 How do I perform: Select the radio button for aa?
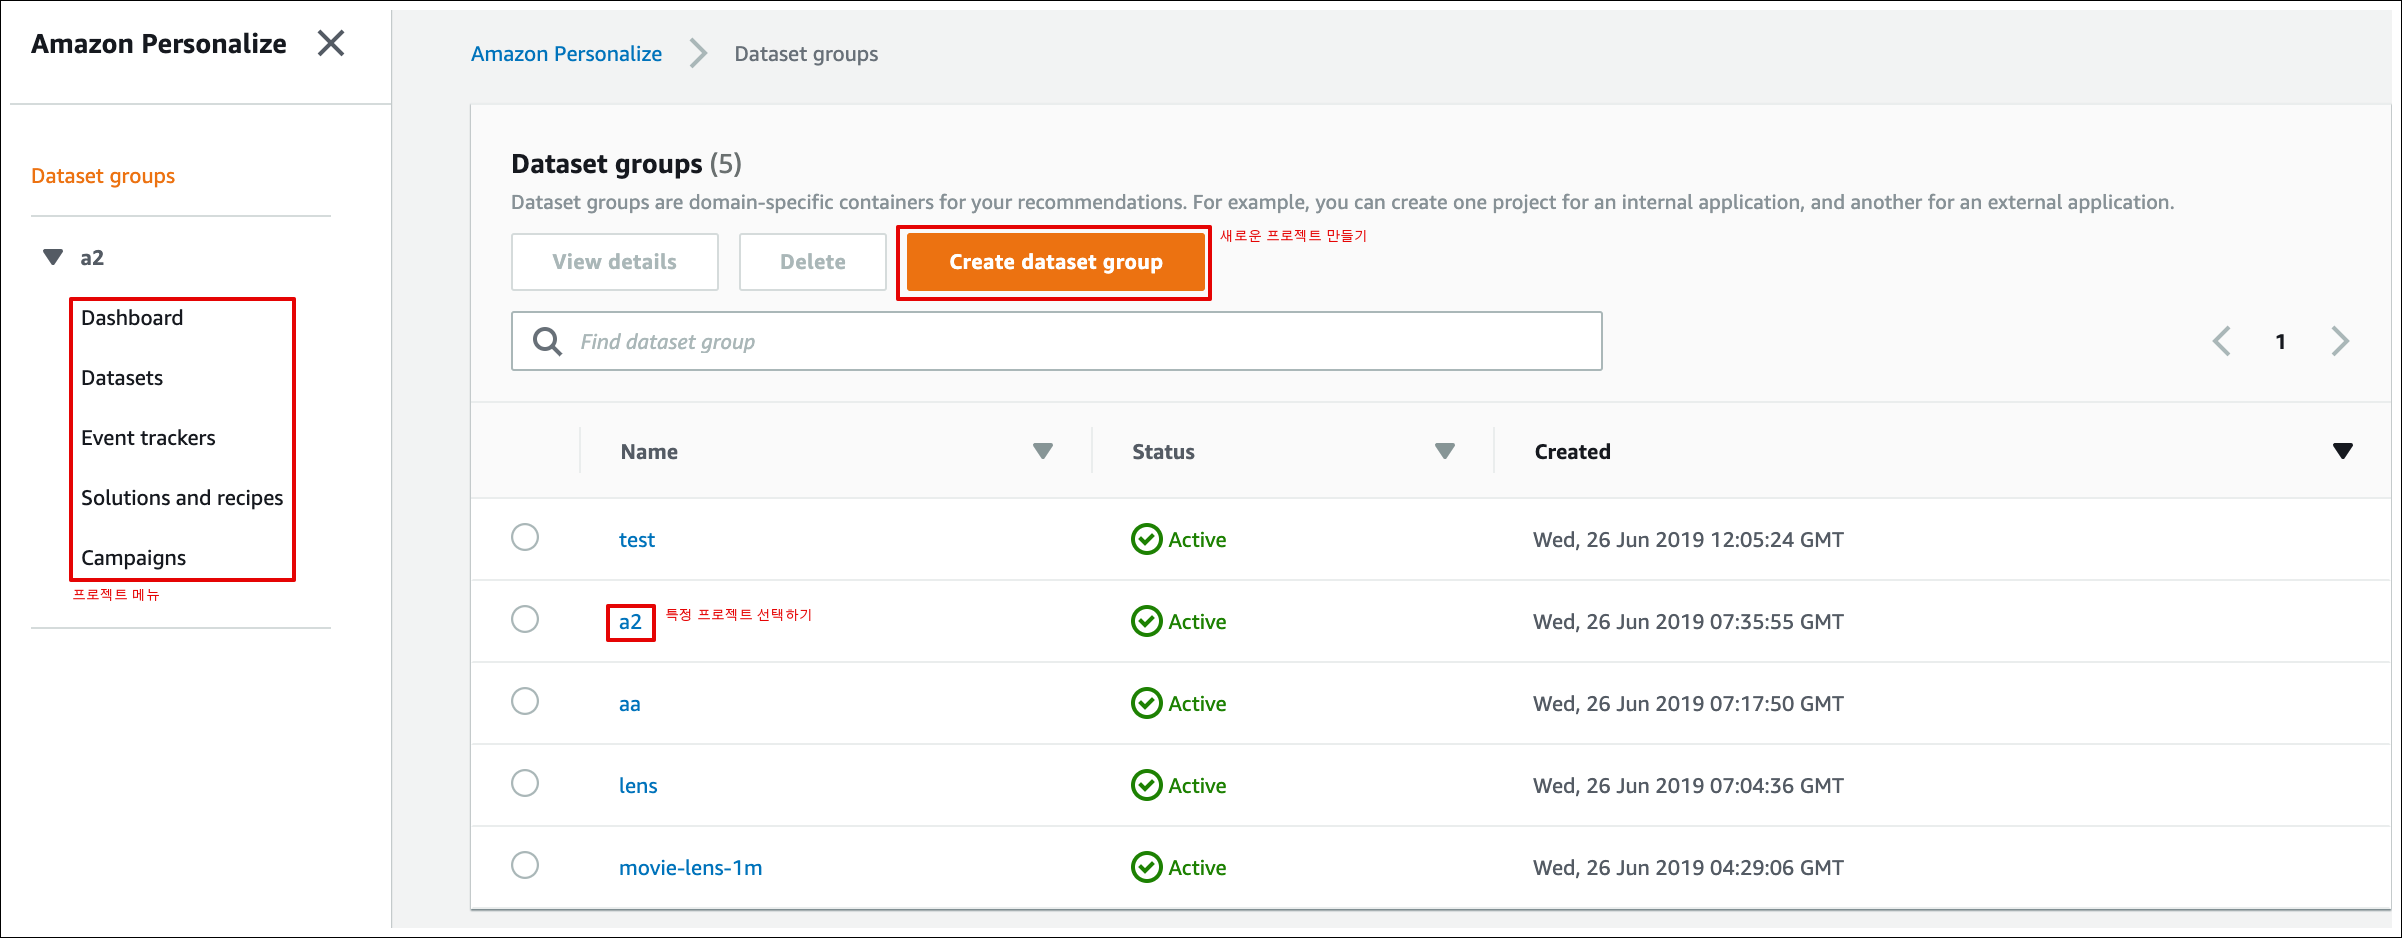click(525, 701)
